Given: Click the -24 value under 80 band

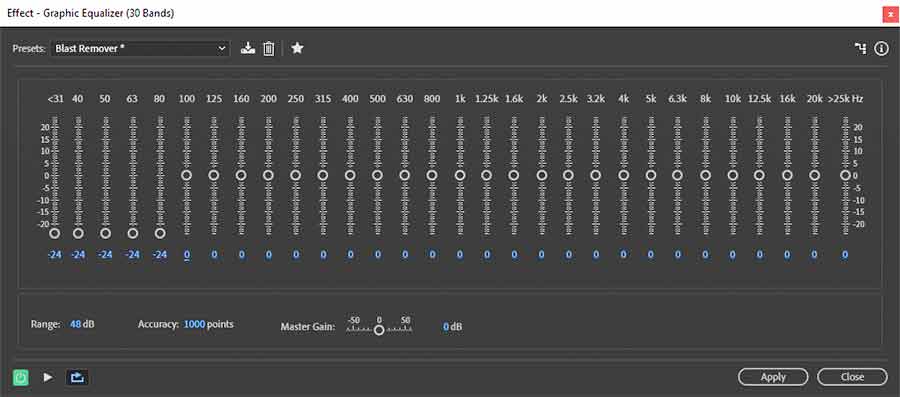Looking at the screenshot, I should click(x=160, y=255).
